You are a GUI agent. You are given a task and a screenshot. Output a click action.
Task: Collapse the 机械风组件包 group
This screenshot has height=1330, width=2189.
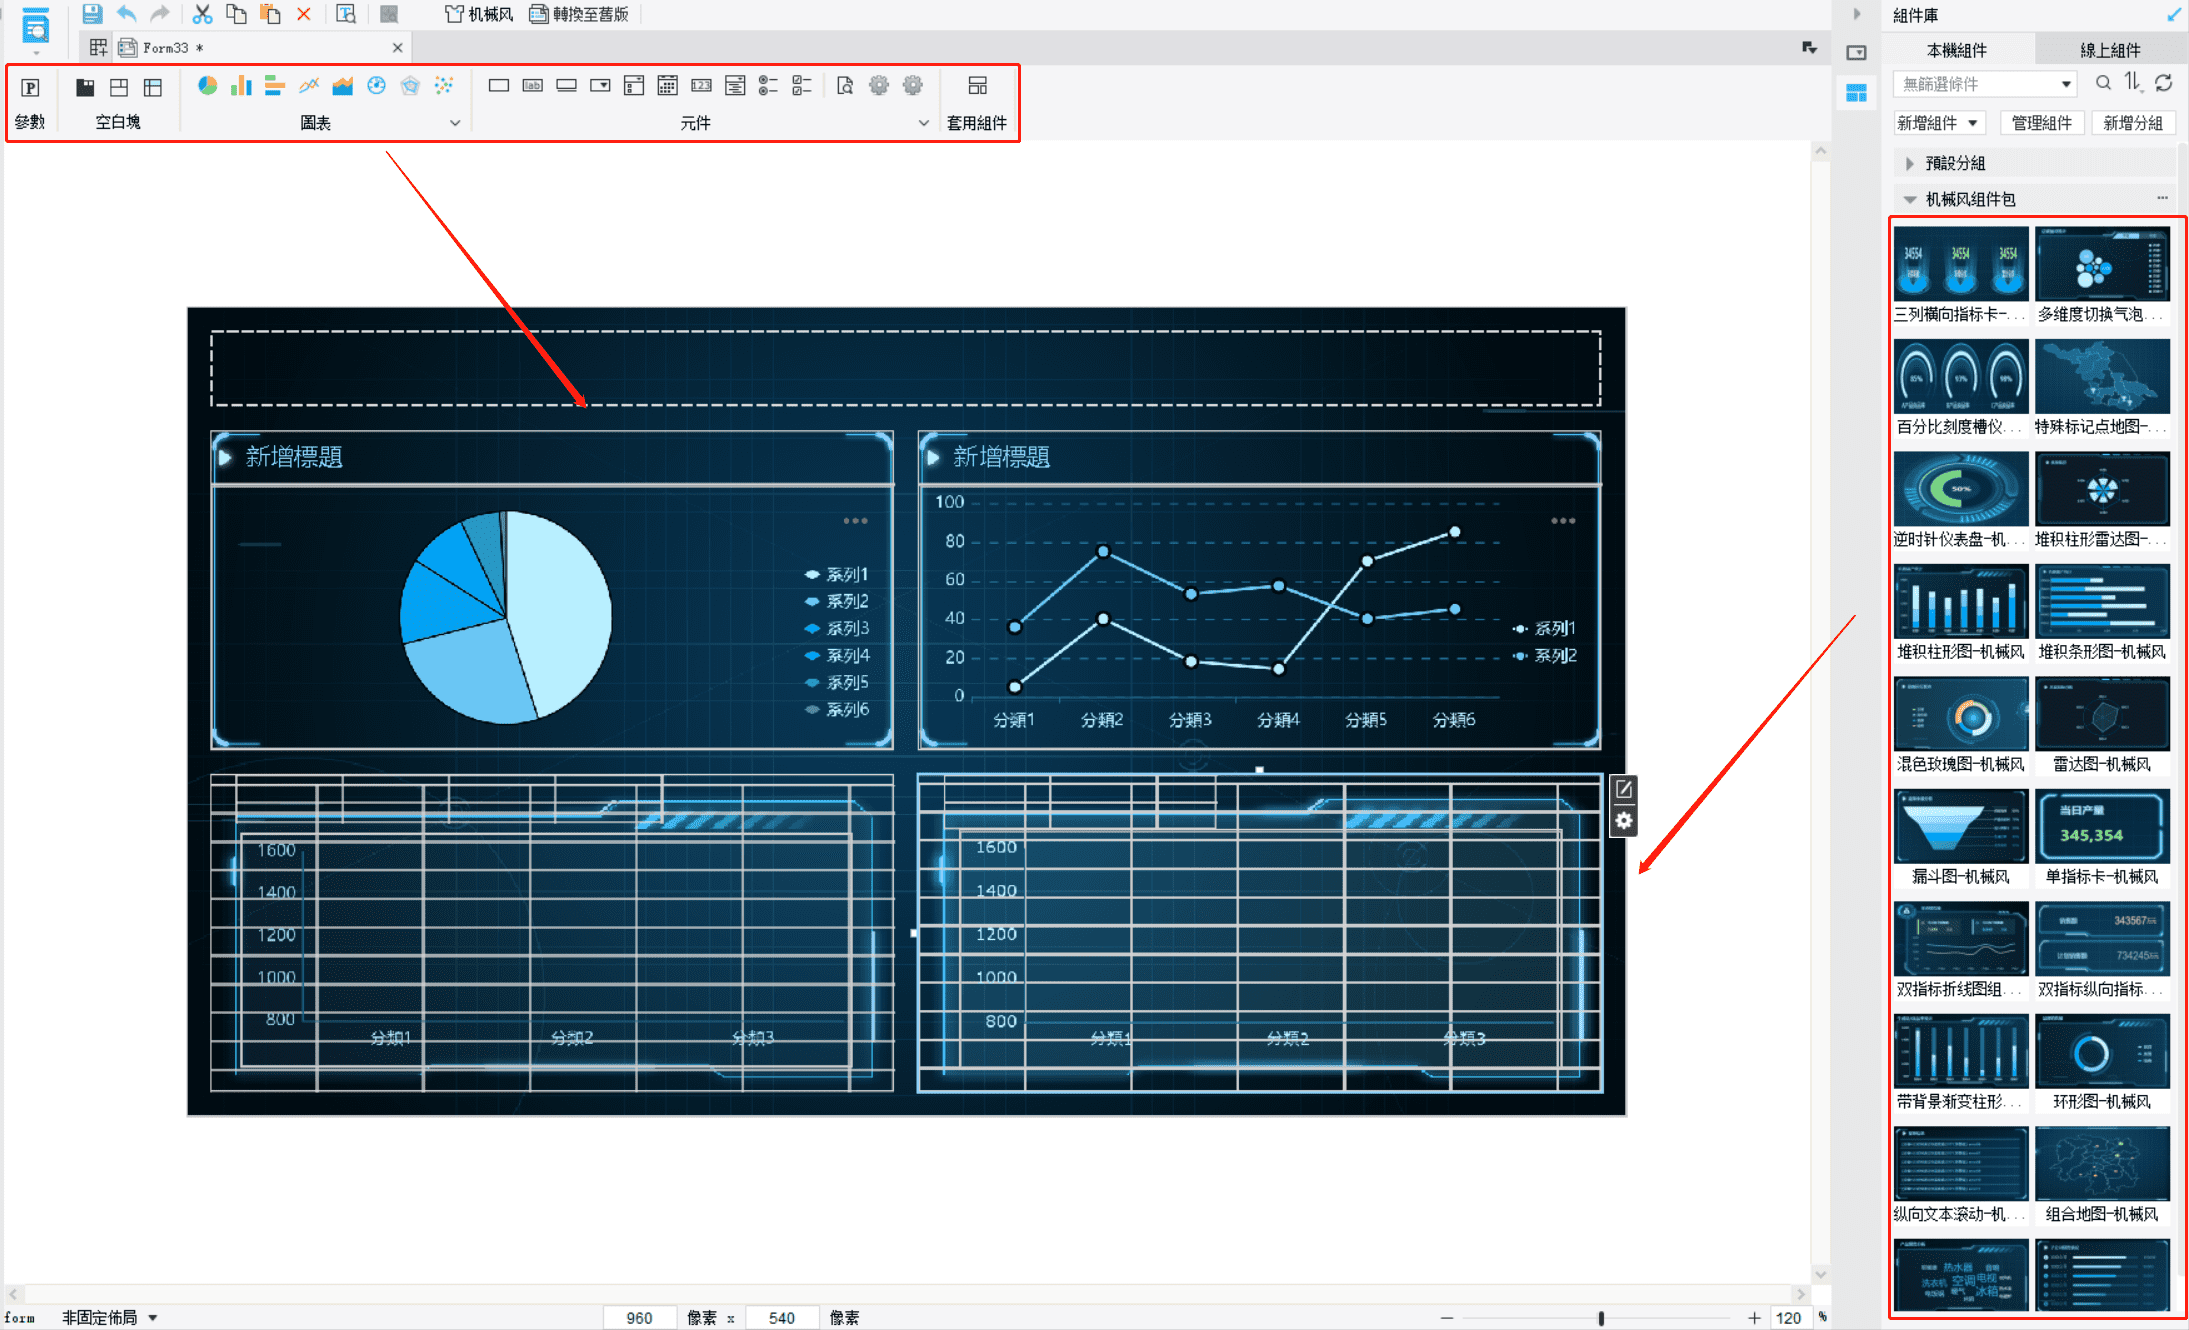(x=1909, y=199)
